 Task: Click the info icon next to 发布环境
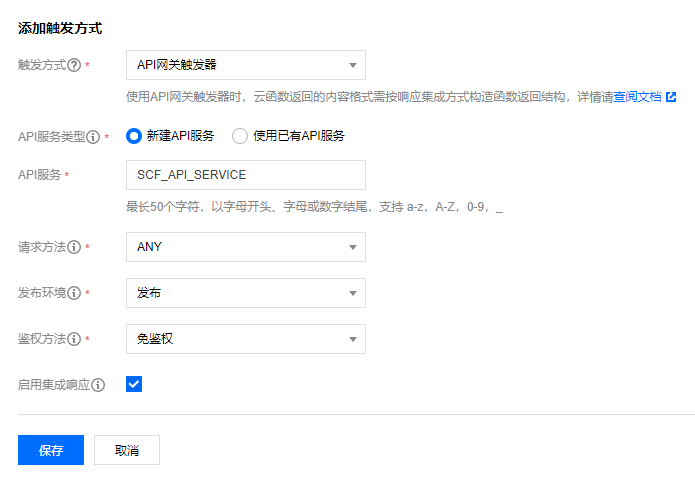point(74,293)
